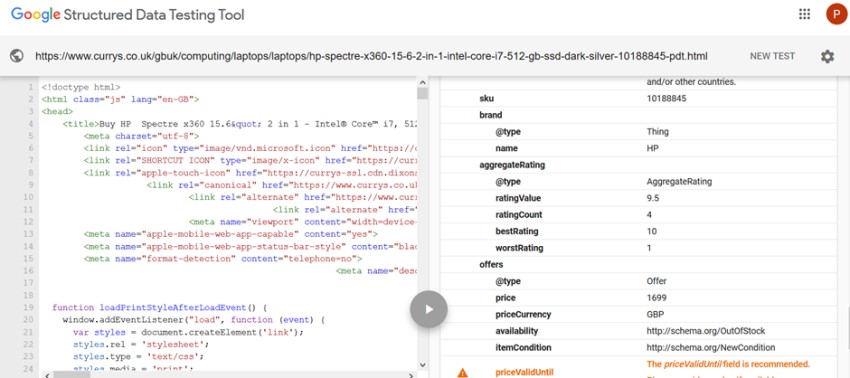Viewport: 850px width, 378px height.
Task: Click the document.createElement('link') line
Action: [x=189, y=332]
